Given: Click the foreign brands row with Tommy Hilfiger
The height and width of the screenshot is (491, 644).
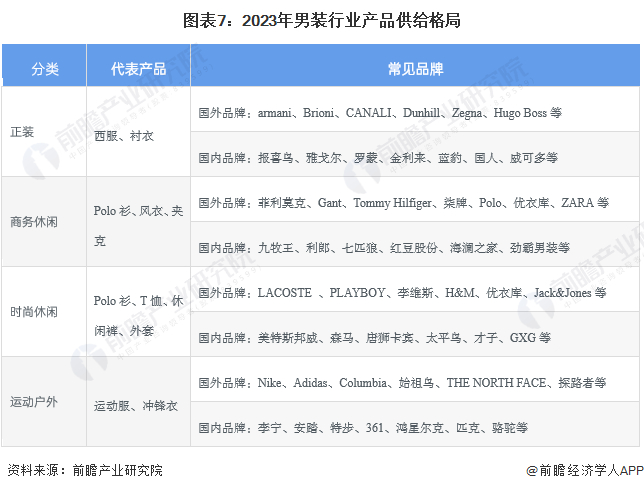Looking at the screenshot, I should tap(415, 199).
